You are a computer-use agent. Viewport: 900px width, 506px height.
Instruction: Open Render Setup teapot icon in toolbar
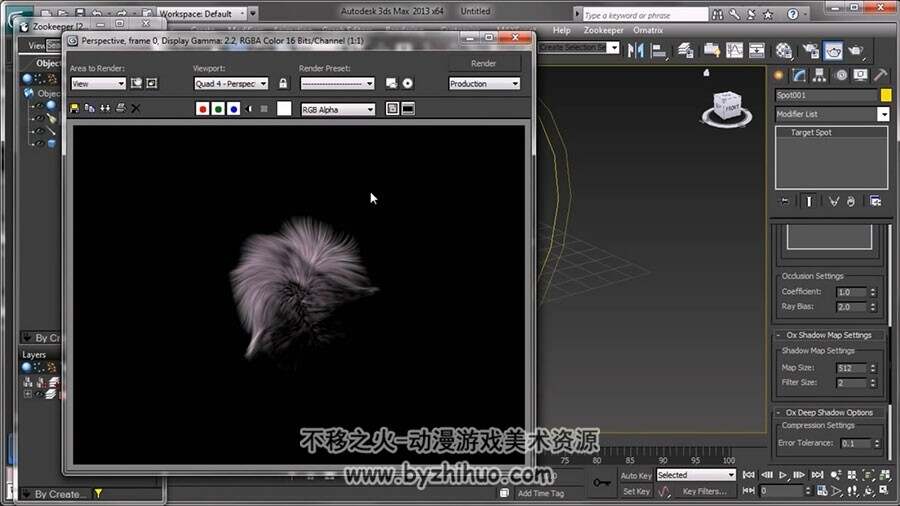tap(810, 51)
